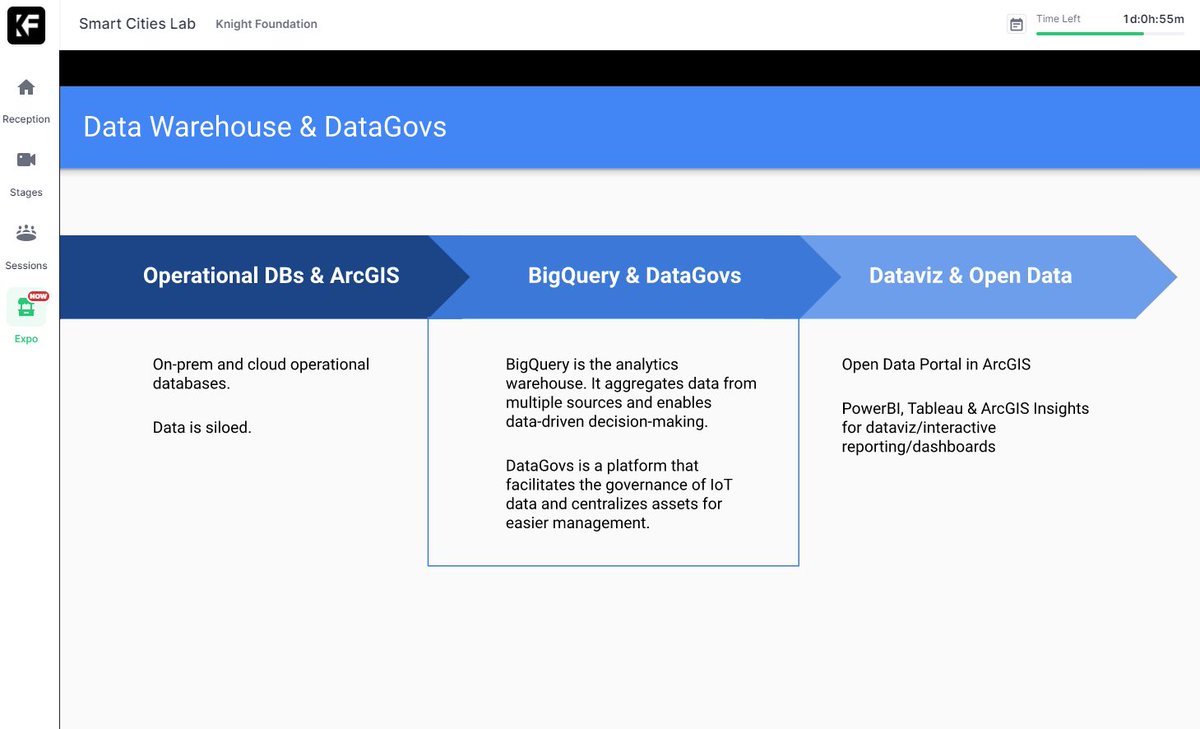Select the Expo label in the sidebar

coord(26,339)
